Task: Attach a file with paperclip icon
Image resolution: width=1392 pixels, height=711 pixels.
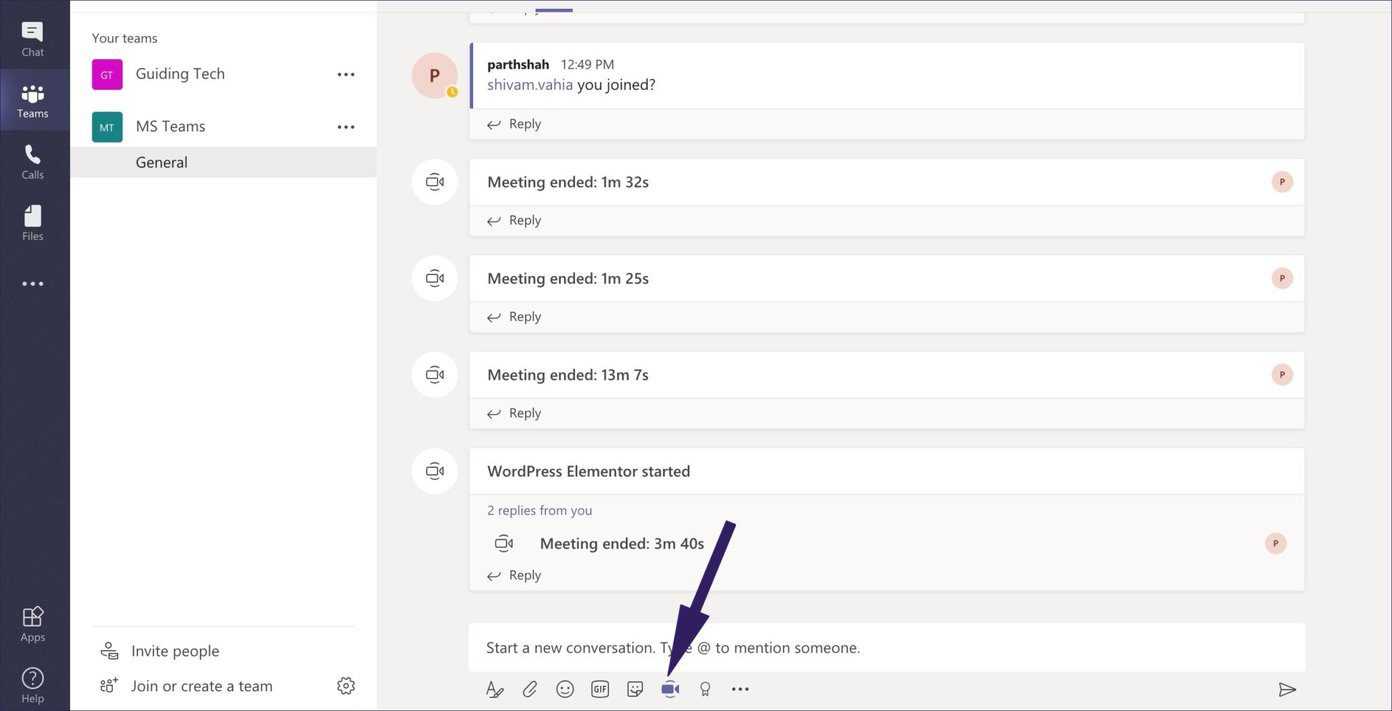Action: 530,689
